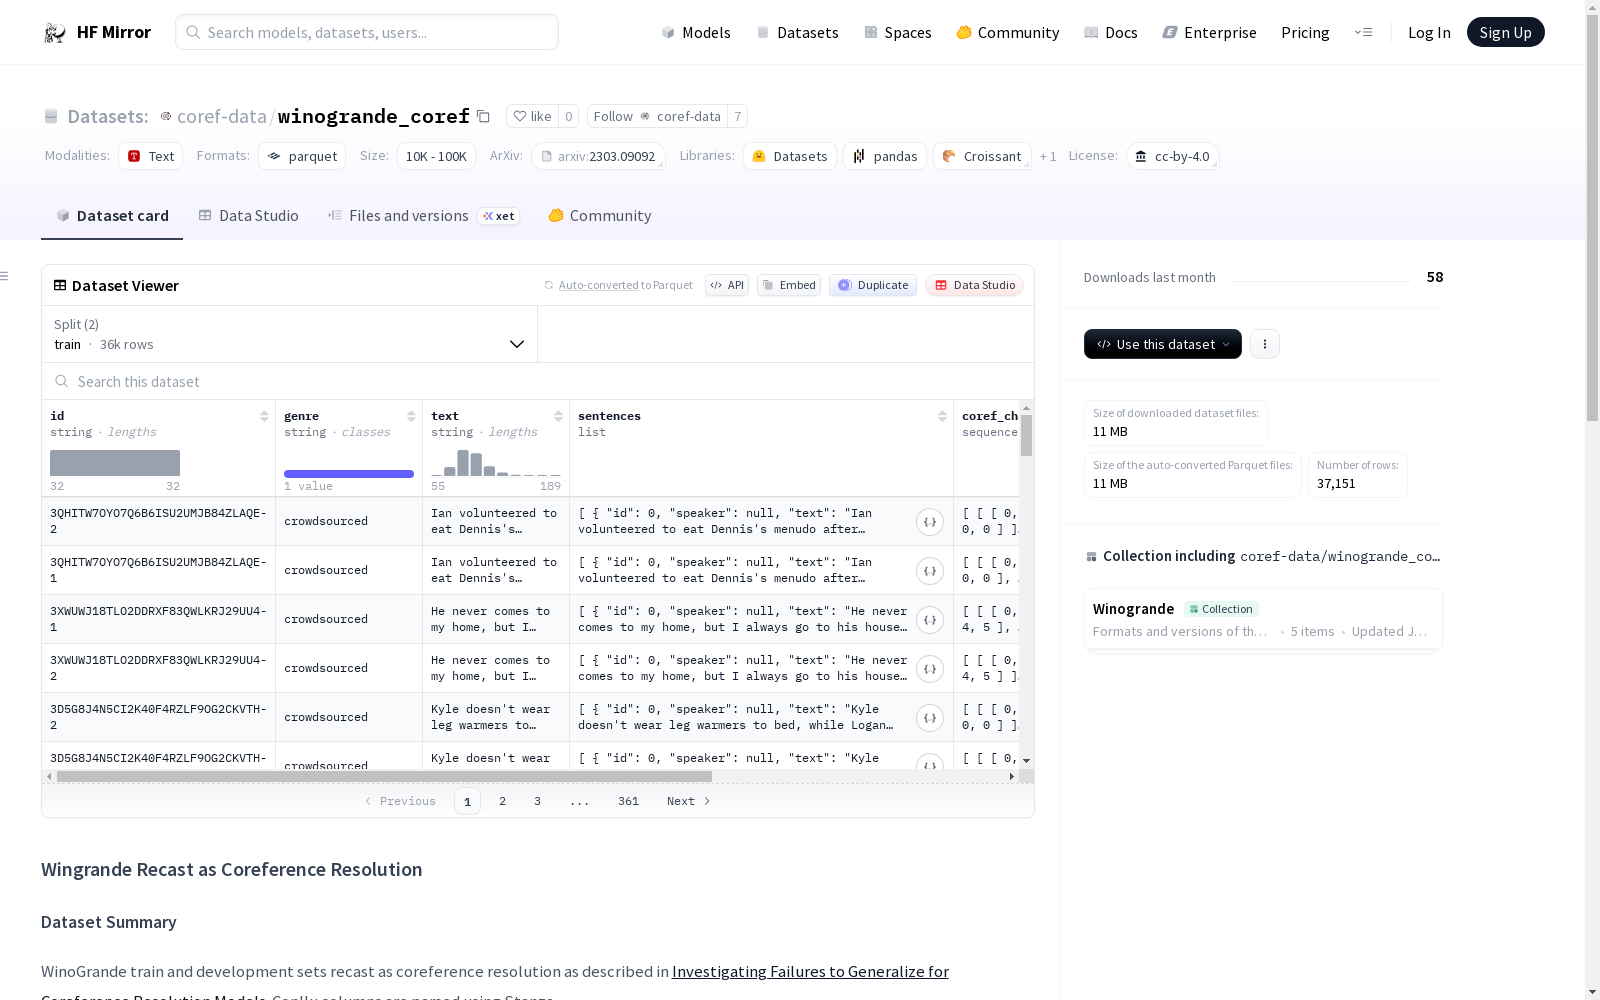Open the API button in Dataset Viewer
Image resolution: width=1600 pixels, height=1000 pixels.
(x=727, y=285)
